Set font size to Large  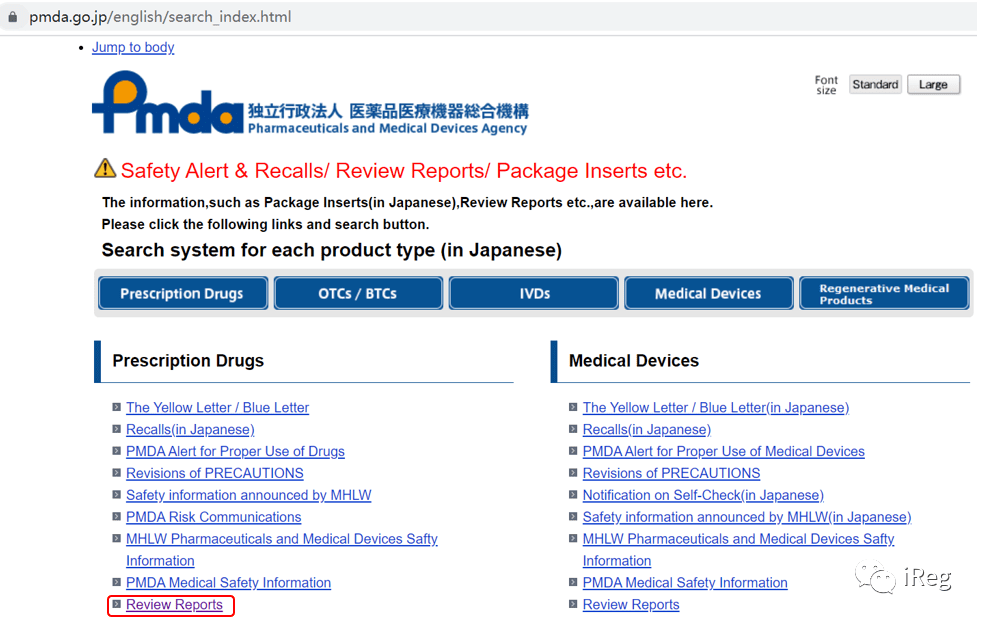point(933,85)
